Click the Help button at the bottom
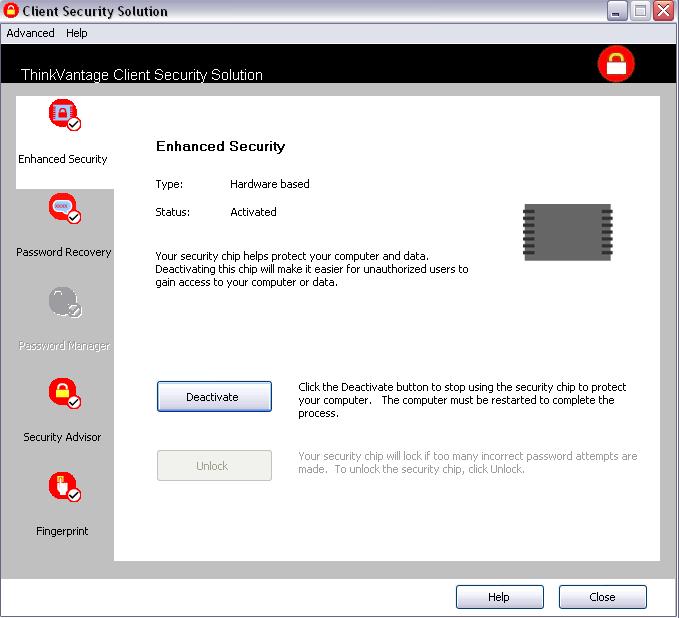This screenshot has width=679, height=618. tap(500, 597)
